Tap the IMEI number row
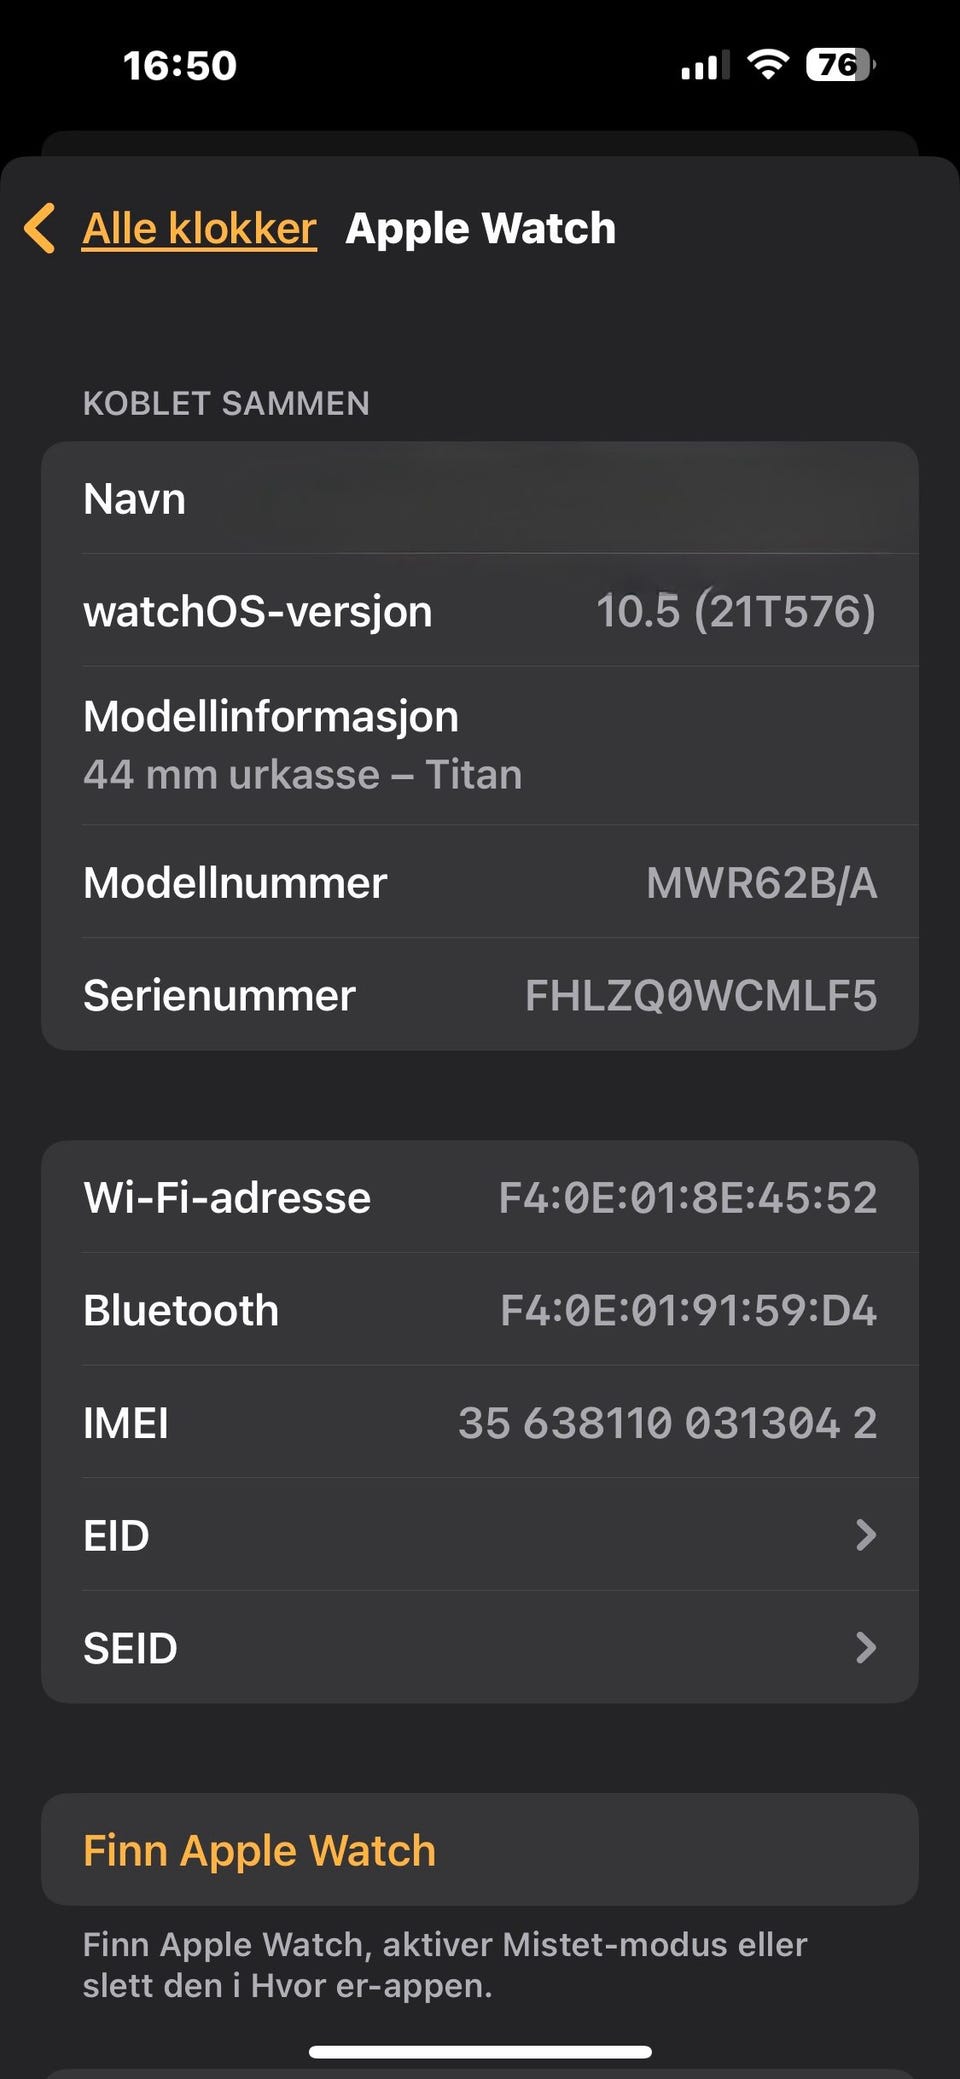Viewport: 960px width, 2079px height. (x=480, y=1423)
